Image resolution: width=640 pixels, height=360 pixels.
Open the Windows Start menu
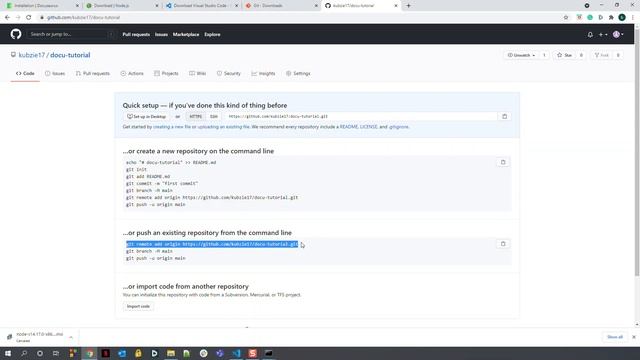(8, 353)
